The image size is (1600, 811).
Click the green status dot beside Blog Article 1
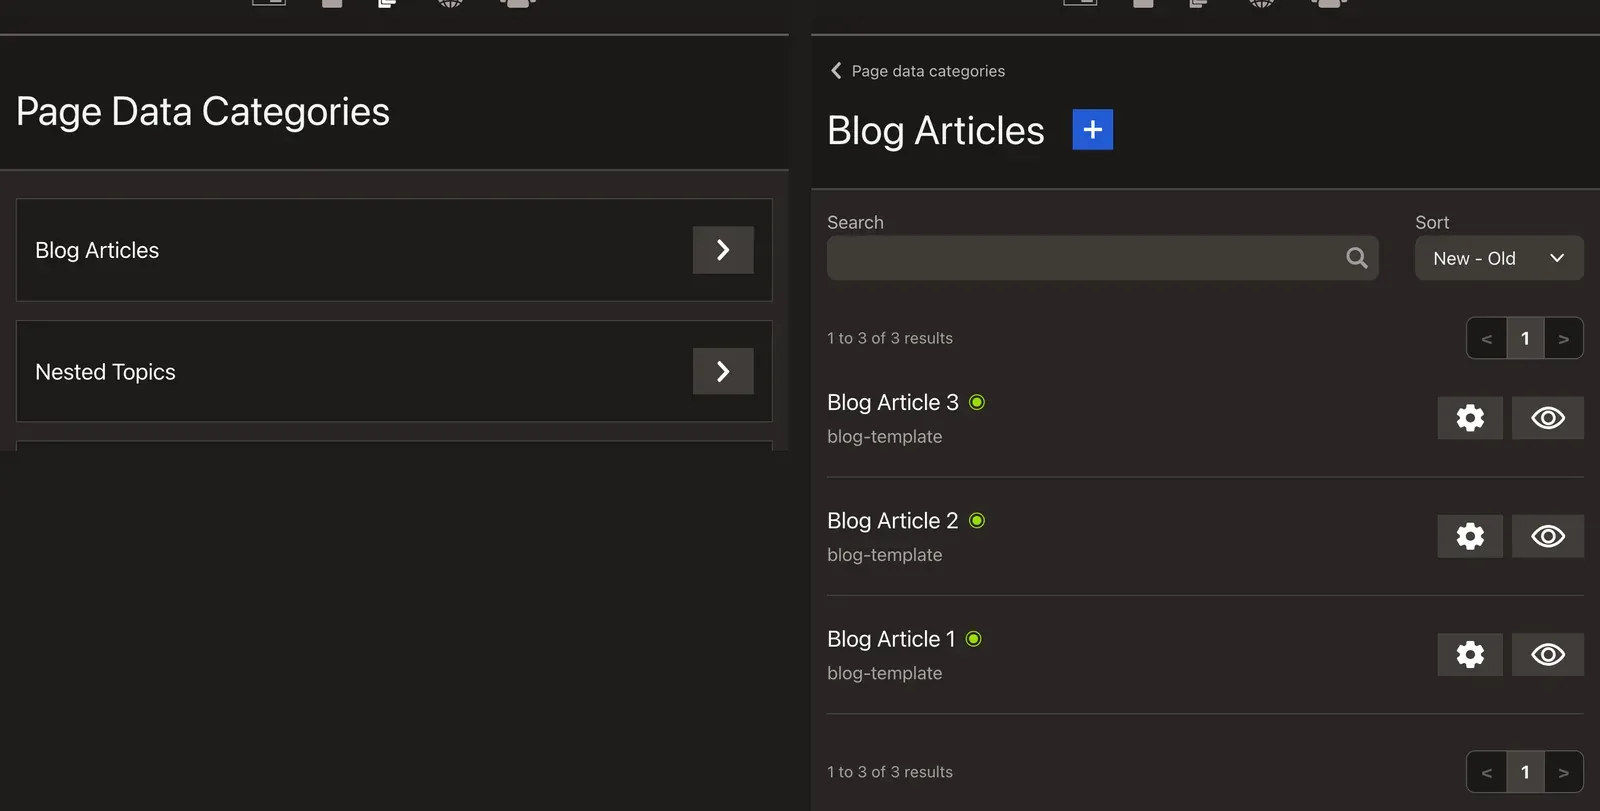(974, 639)
